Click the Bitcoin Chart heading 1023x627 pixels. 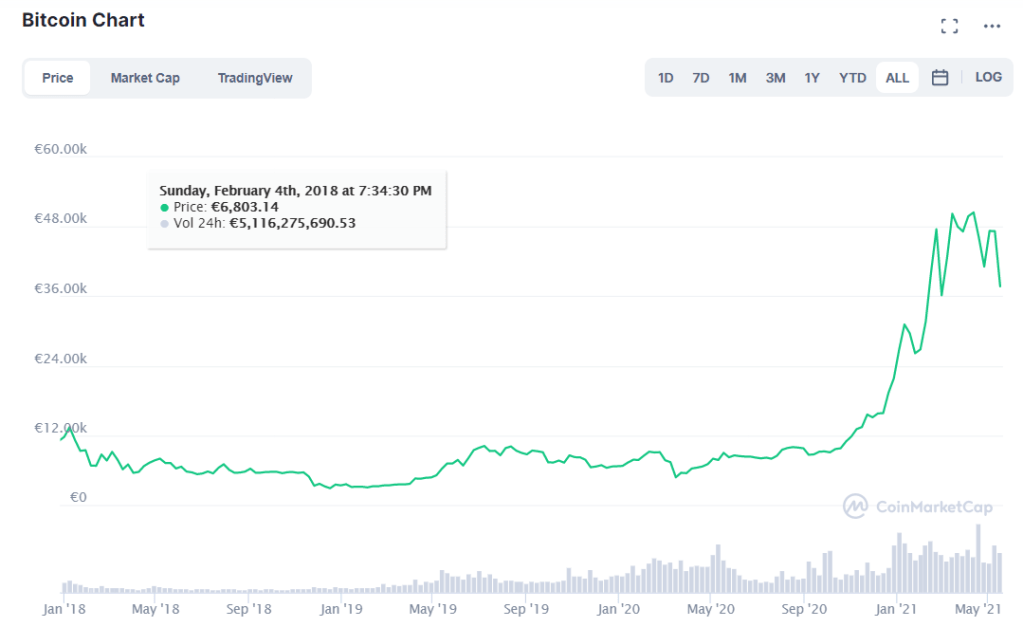[83, 20]
